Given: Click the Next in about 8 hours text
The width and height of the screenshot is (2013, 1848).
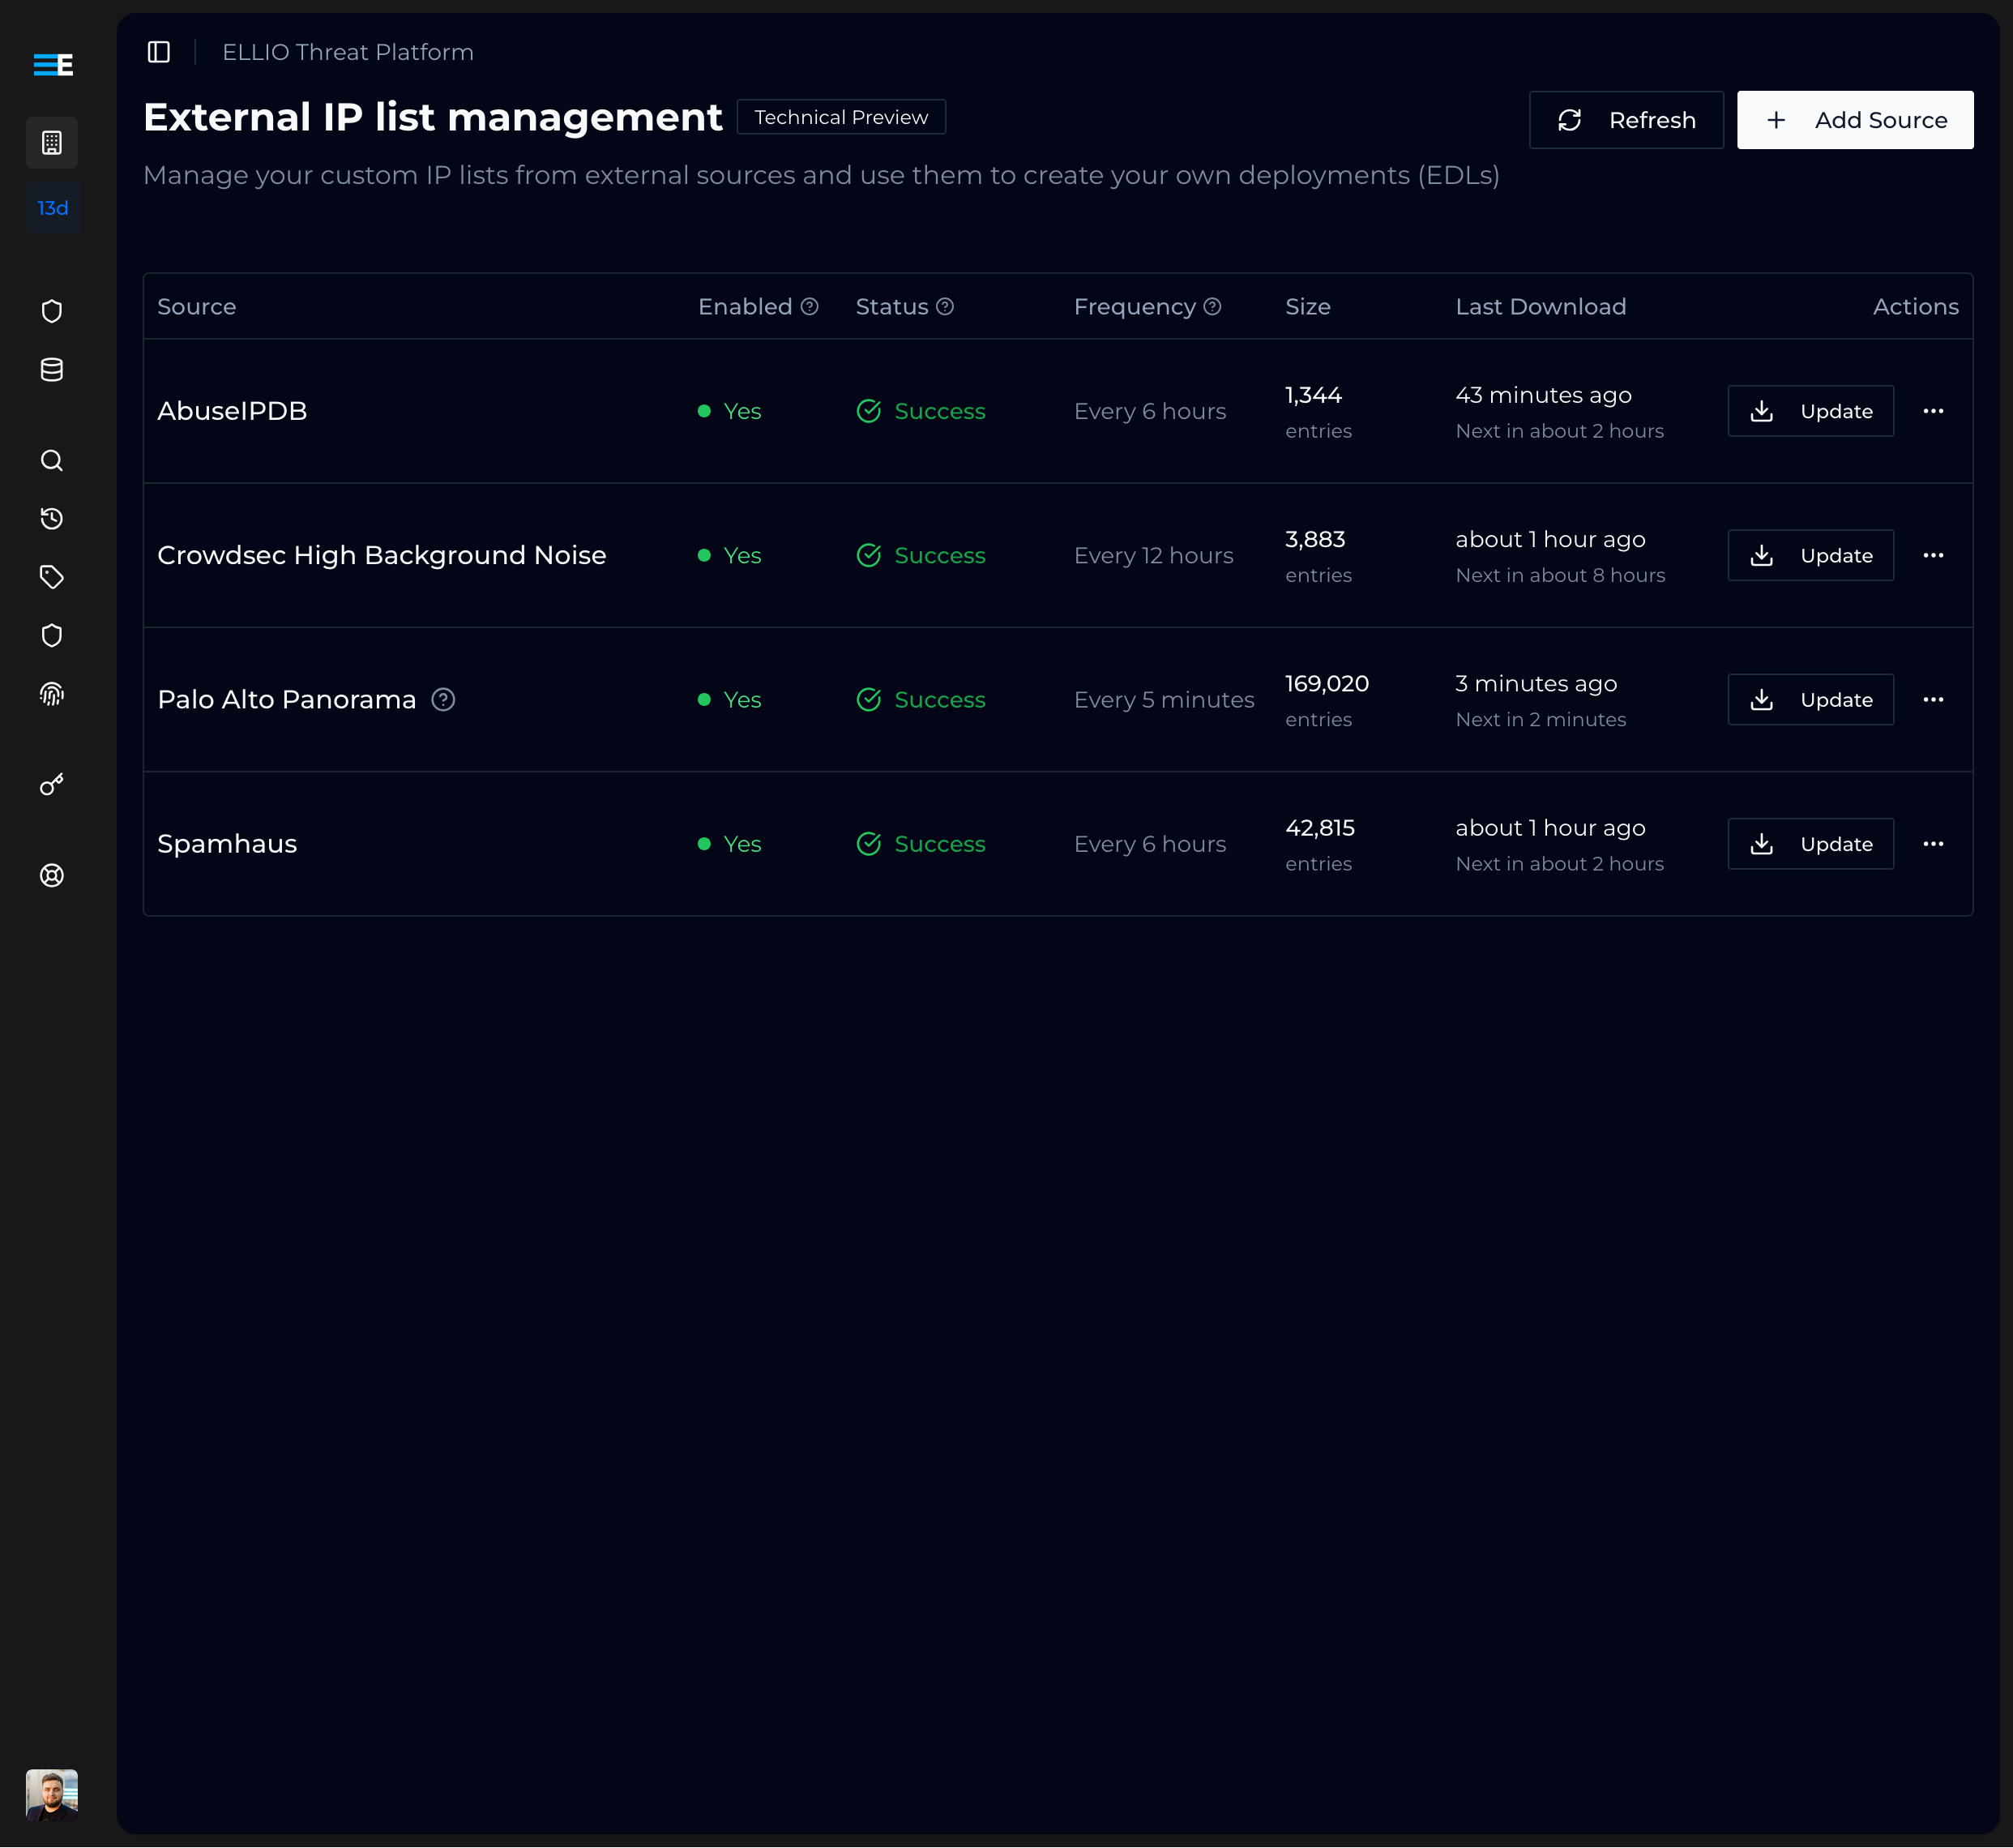Looking at the screenshot, I should pyautogui.click(x=1560, y=575).
